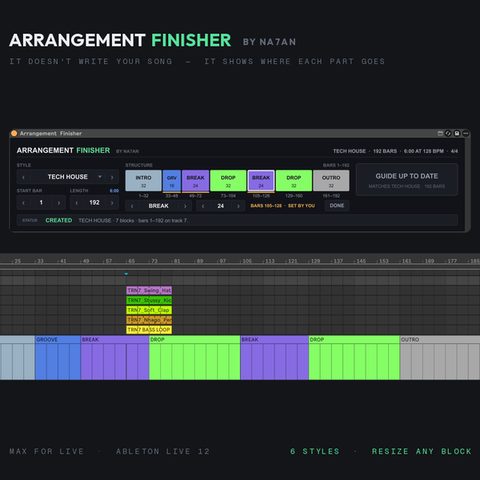480x480 pixels.
Task: Click the cyan playhead insert marker
Action: 126,274
